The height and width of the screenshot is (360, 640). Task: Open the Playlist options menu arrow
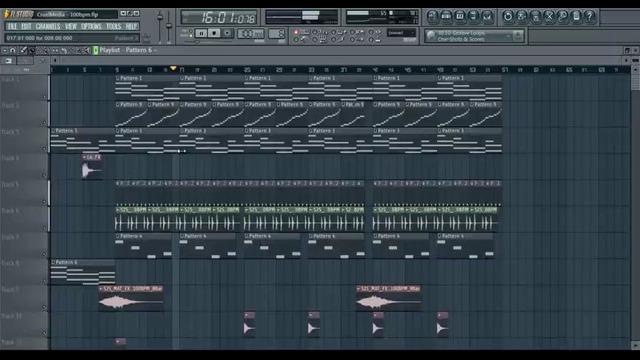click(4, 50)
